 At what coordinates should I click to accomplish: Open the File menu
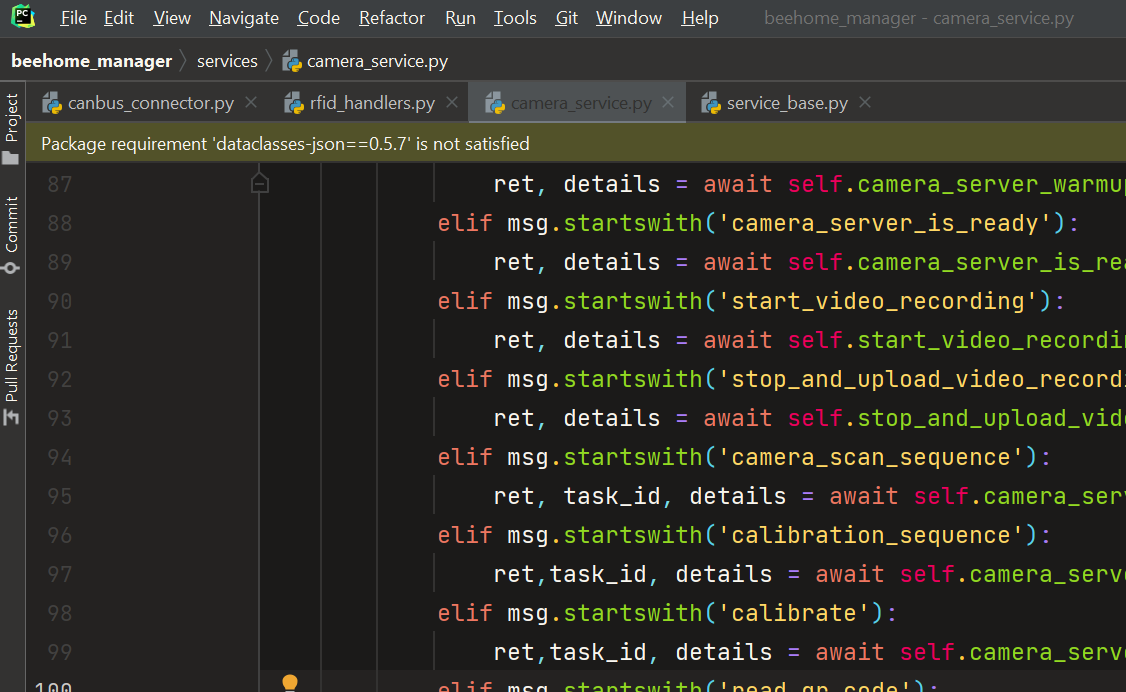click(73, 18)
